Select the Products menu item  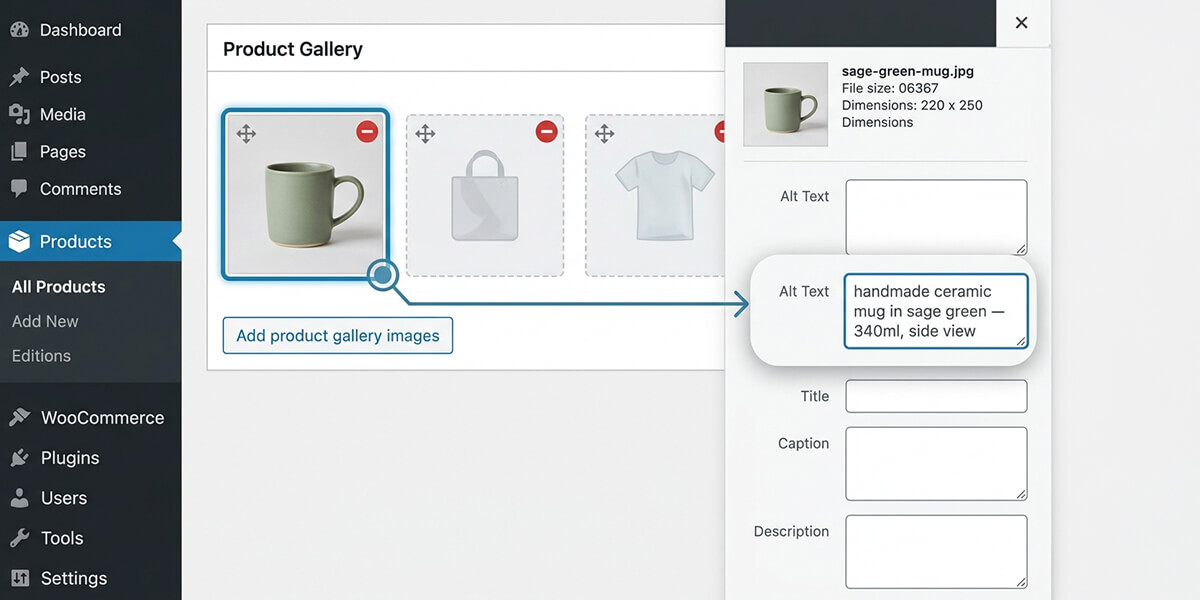click(x=90, y=241)
